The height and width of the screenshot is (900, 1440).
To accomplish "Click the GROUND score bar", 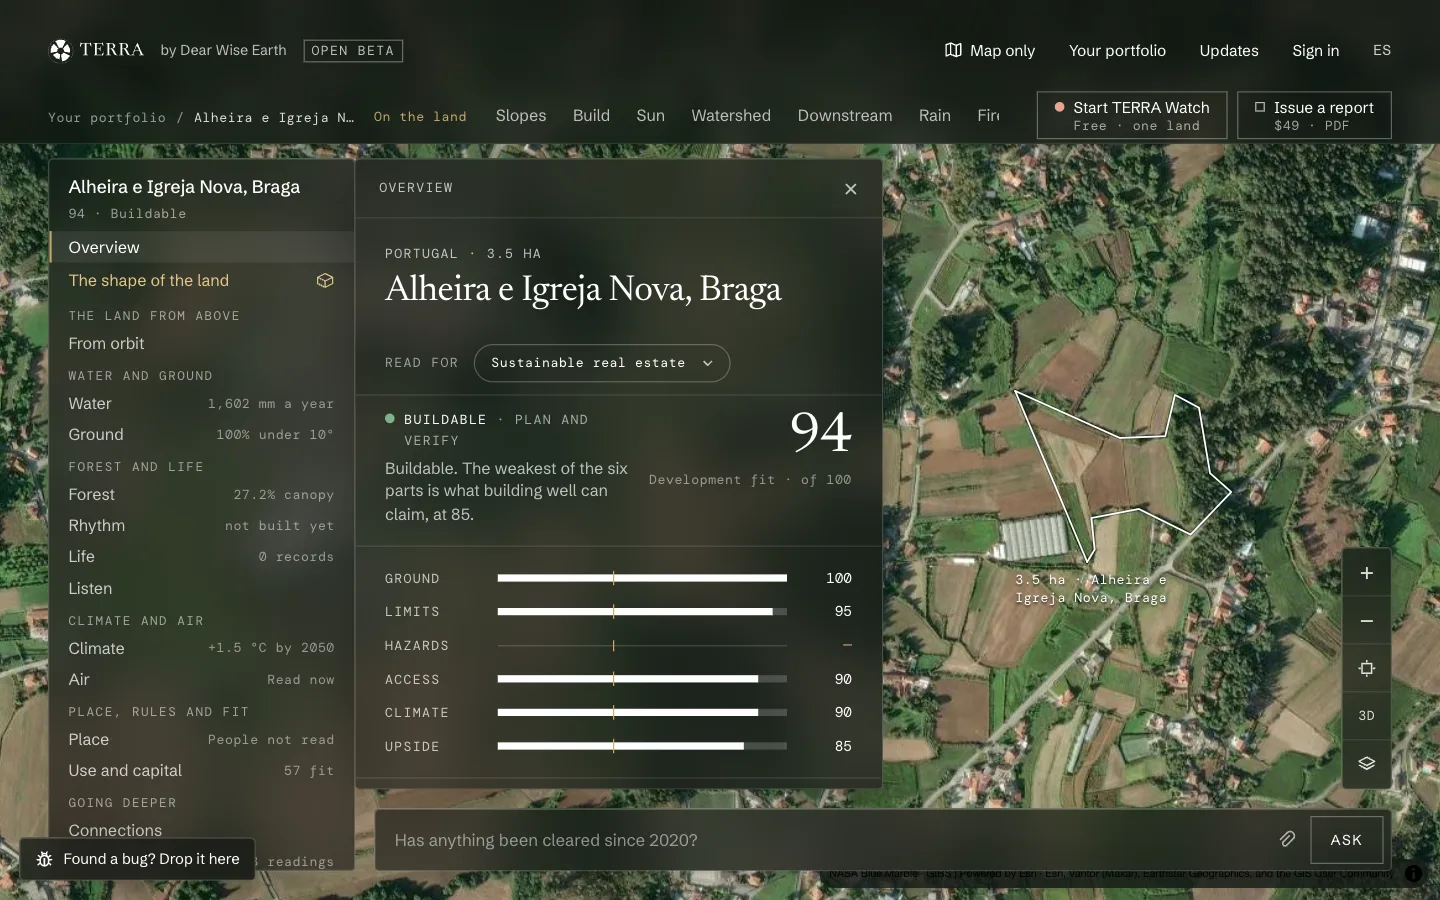I will tap(642, 578).
